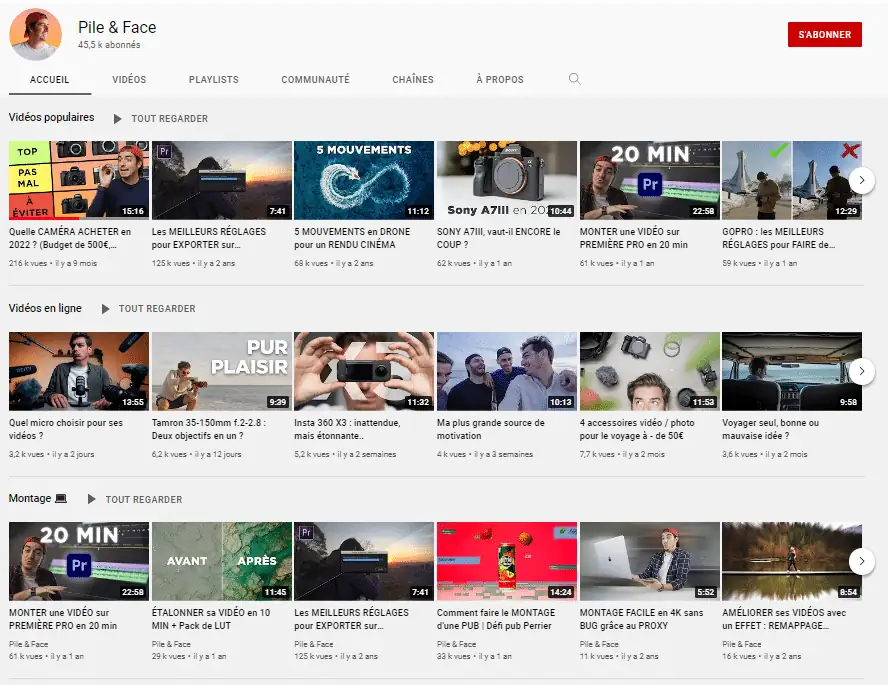Click Pile & Face under Étalonner sa vidéo

171,644
